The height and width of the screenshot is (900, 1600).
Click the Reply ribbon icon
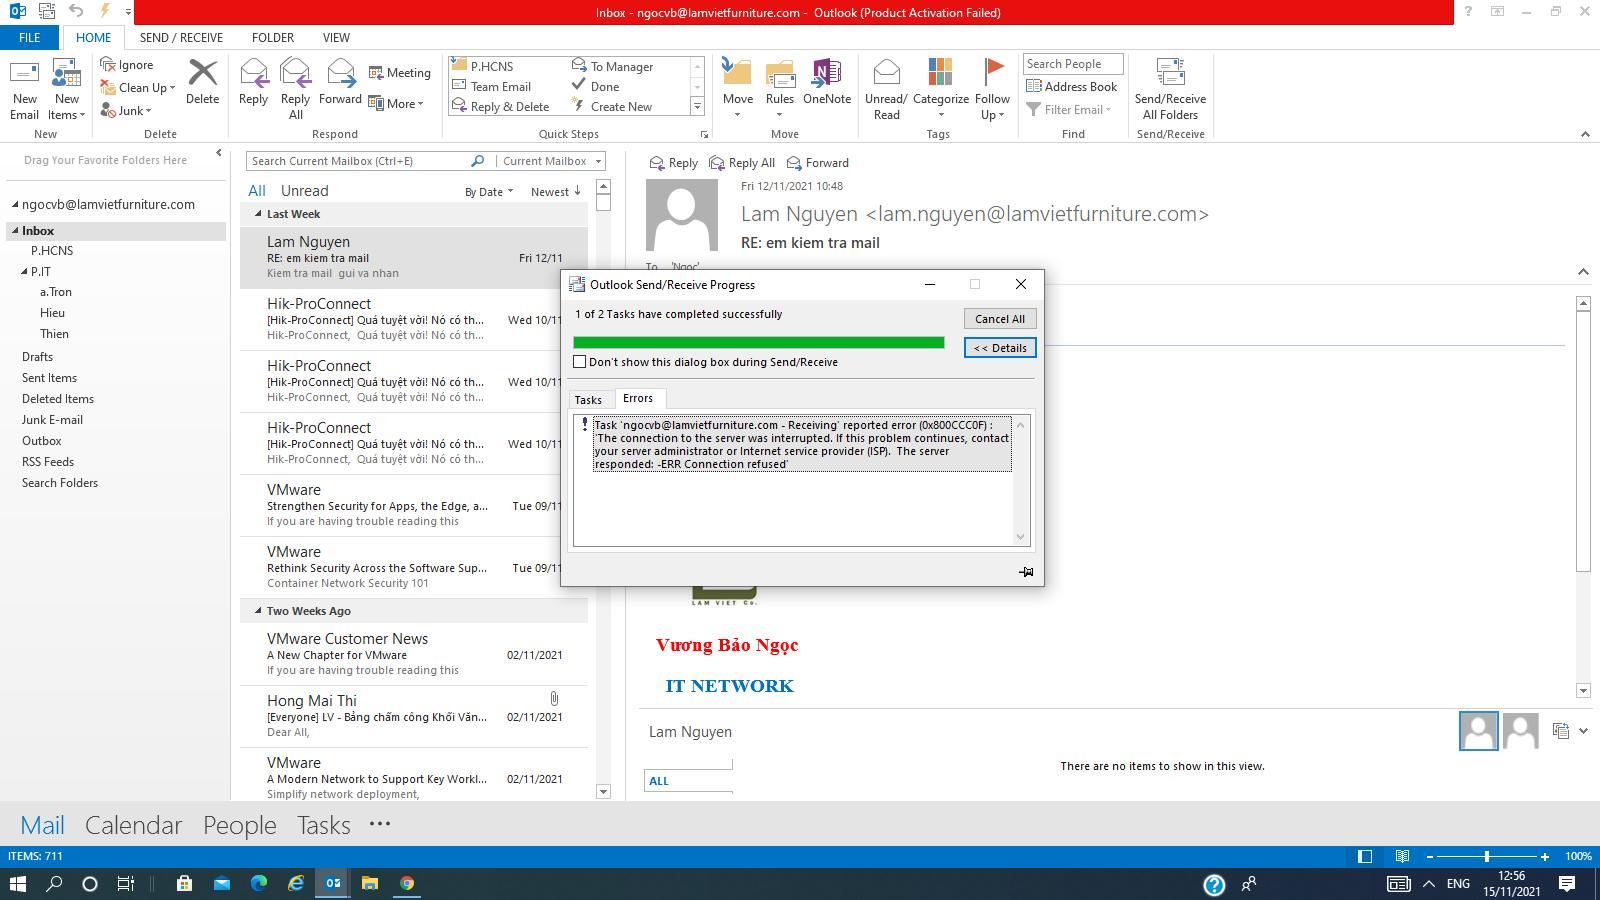(x=253, y=82)
